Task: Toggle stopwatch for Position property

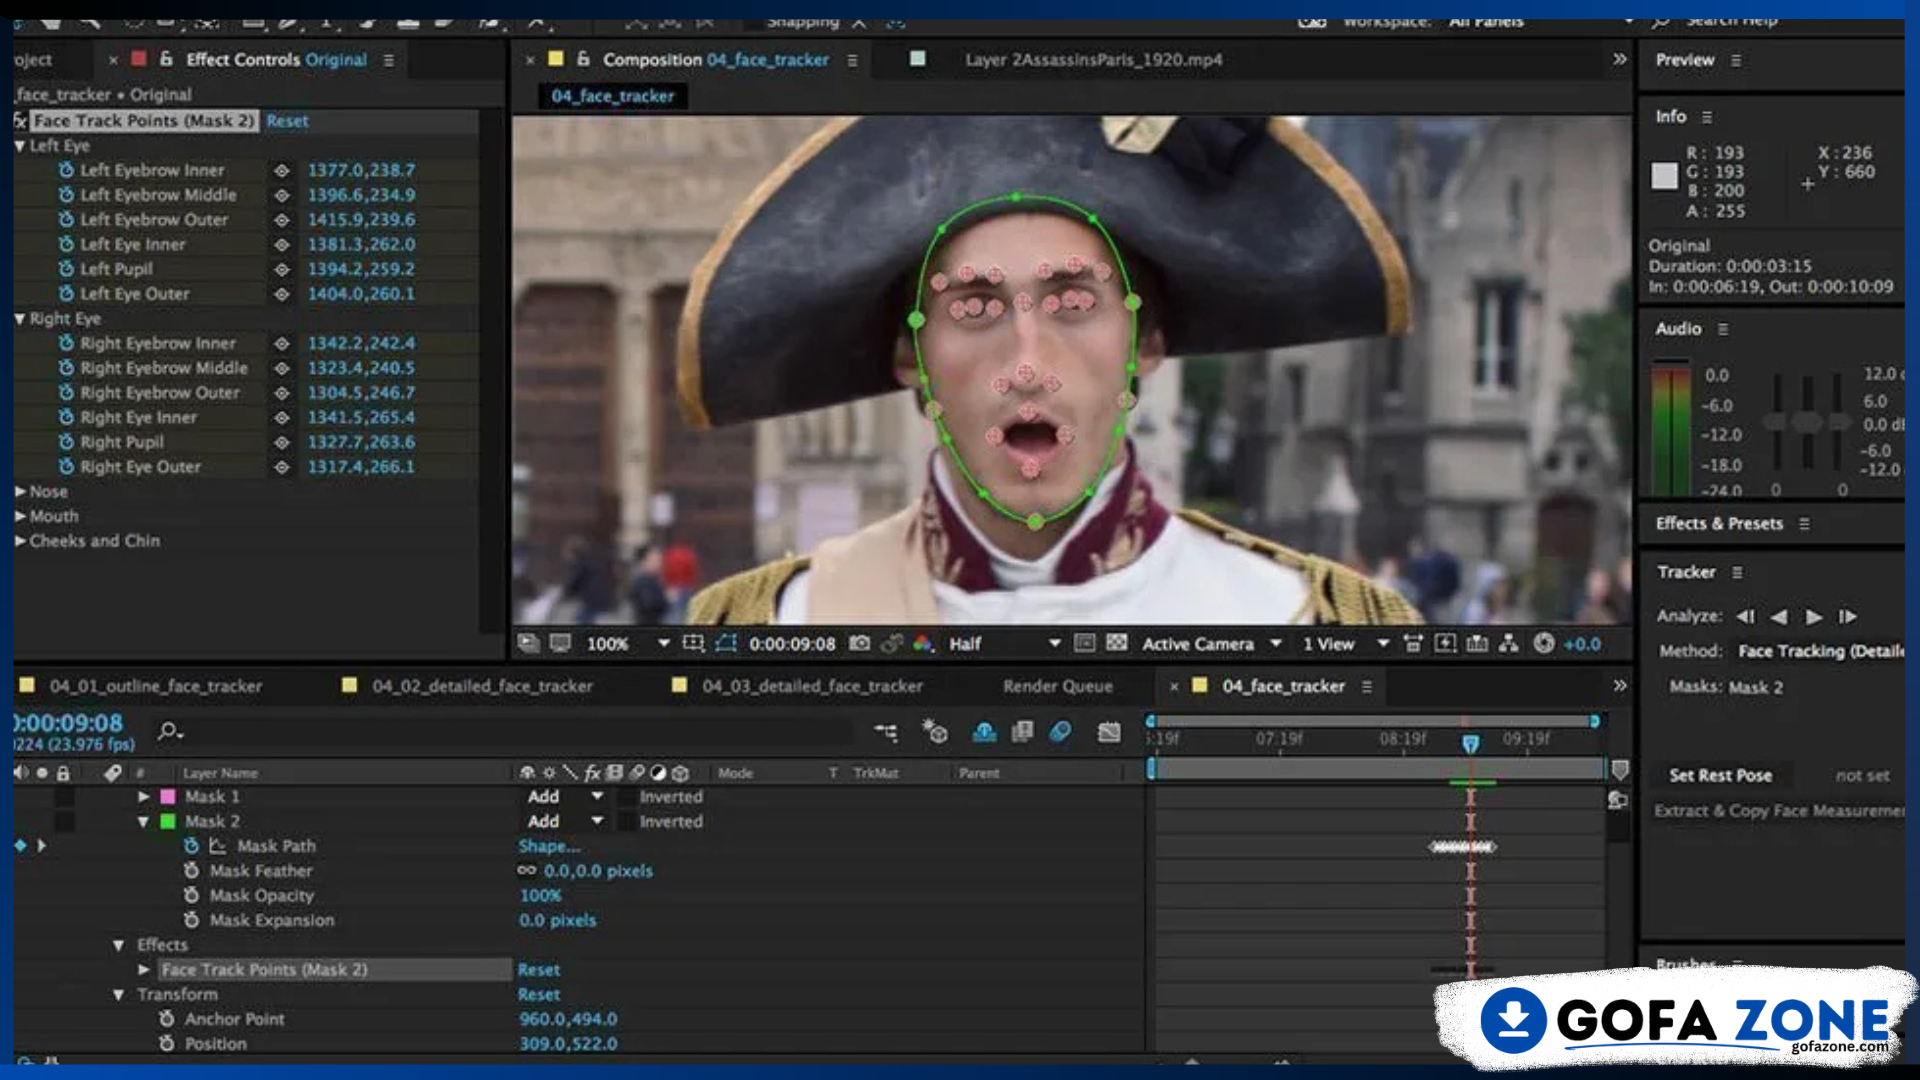Action: click(166, 1044)
